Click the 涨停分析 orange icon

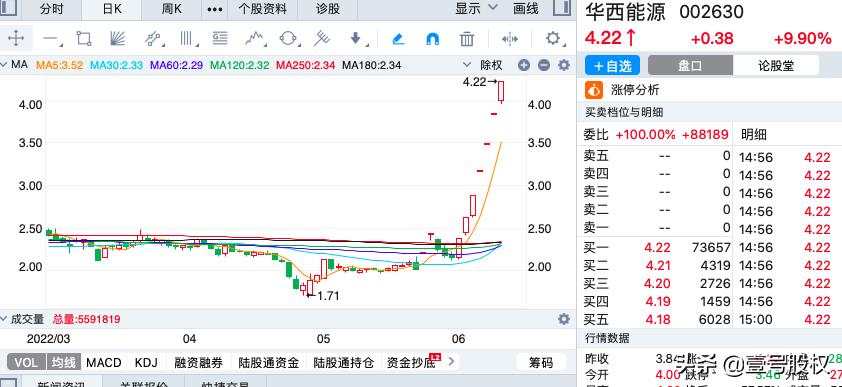coord(594,90)
